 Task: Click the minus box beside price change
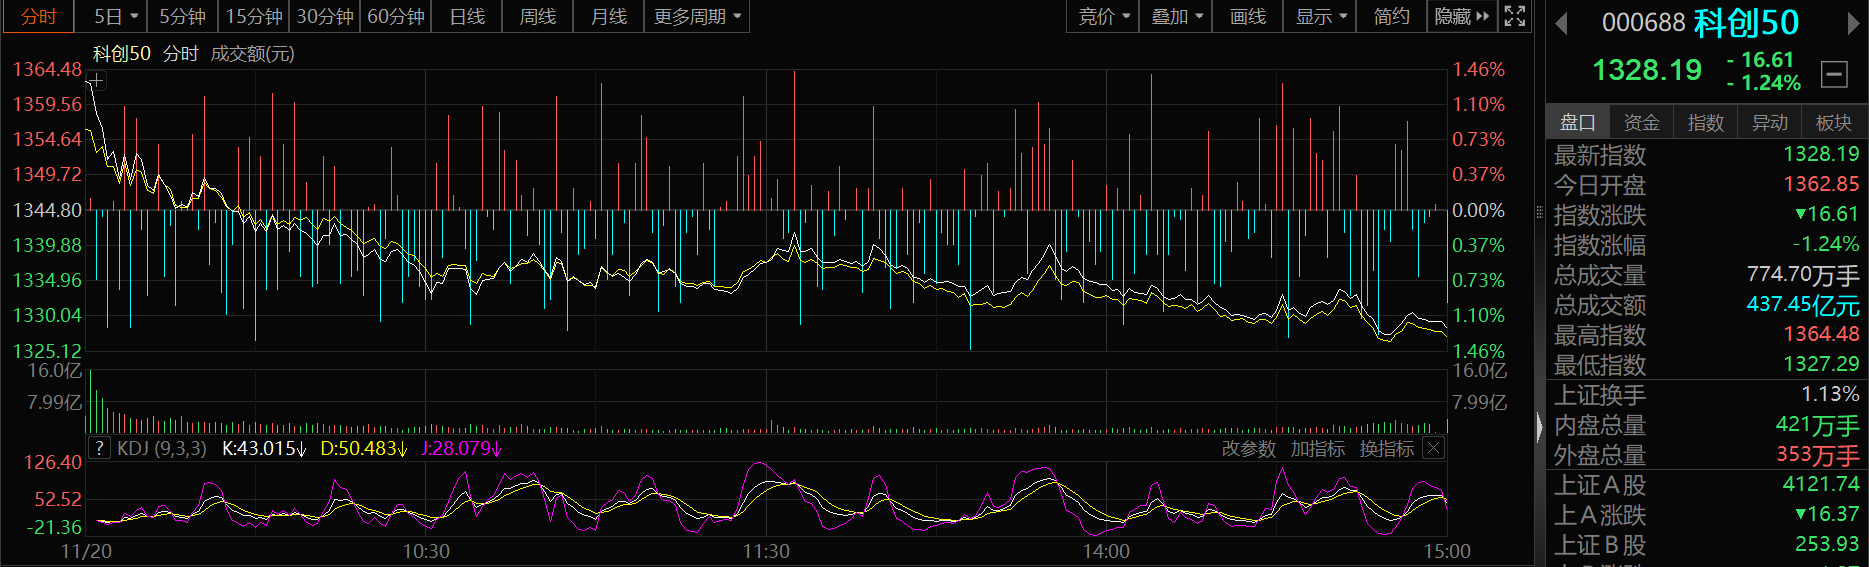pos(1834,73)
